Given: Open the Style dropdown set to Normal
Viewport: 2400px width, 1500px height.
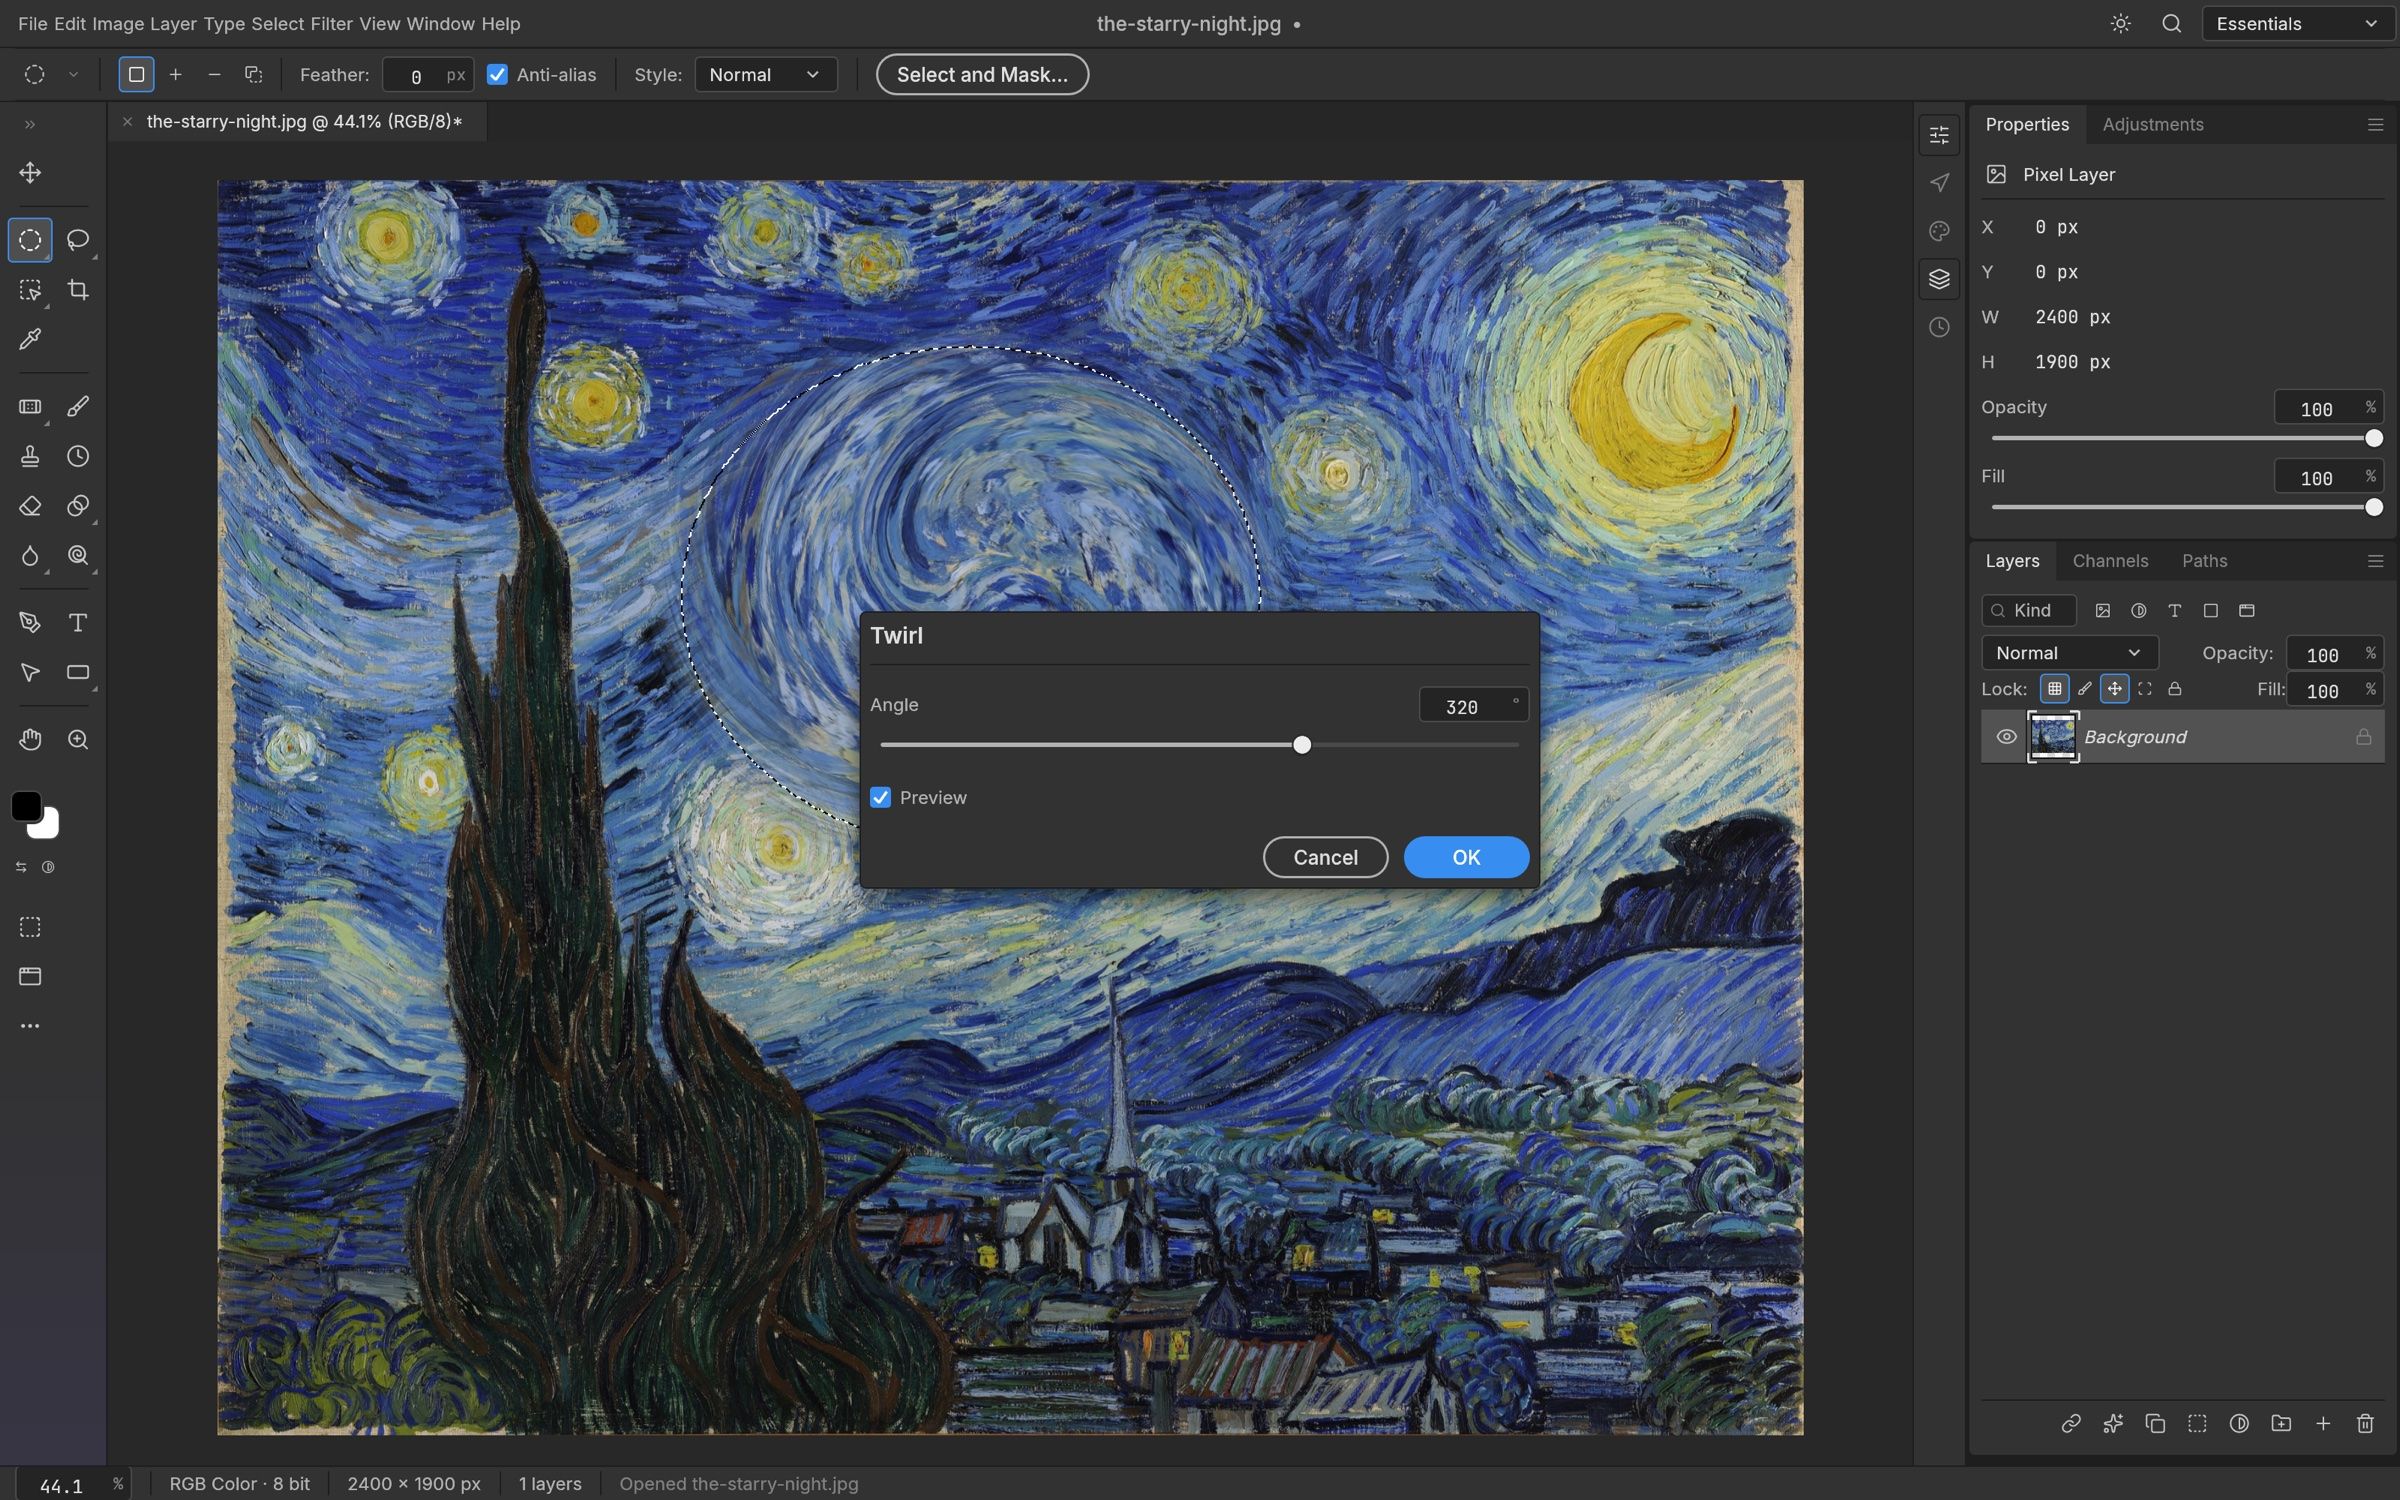Looking at the screenshot, I should click(x=765, y=75).
